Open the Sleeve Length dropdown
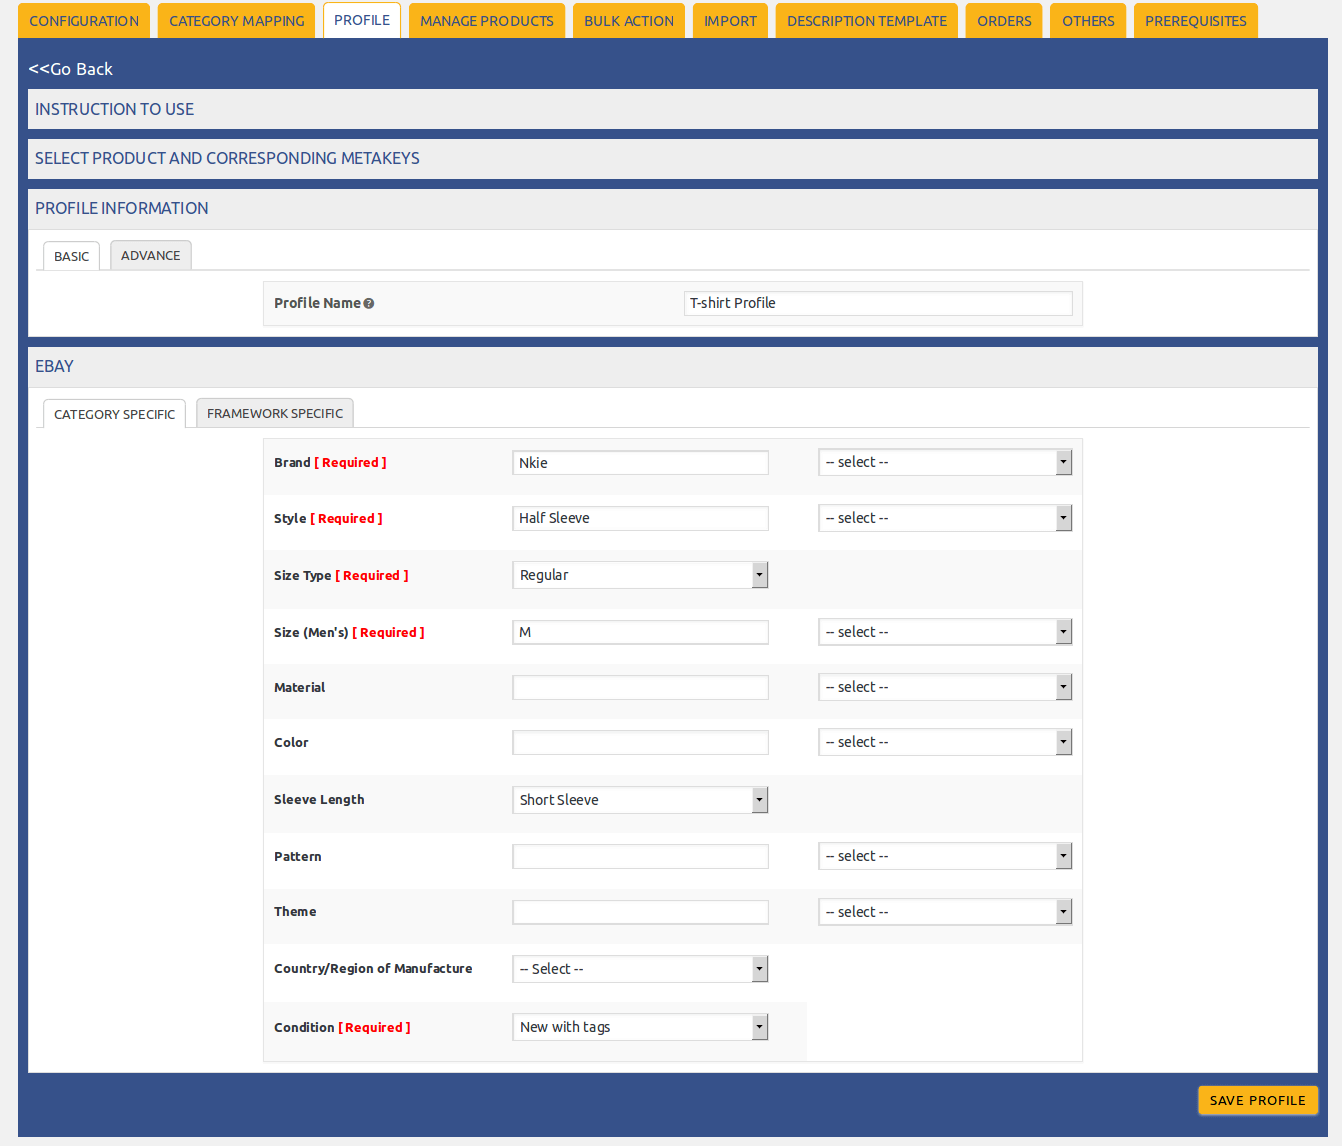This screenshot has height=1146, width=1342. click(640, 800)
